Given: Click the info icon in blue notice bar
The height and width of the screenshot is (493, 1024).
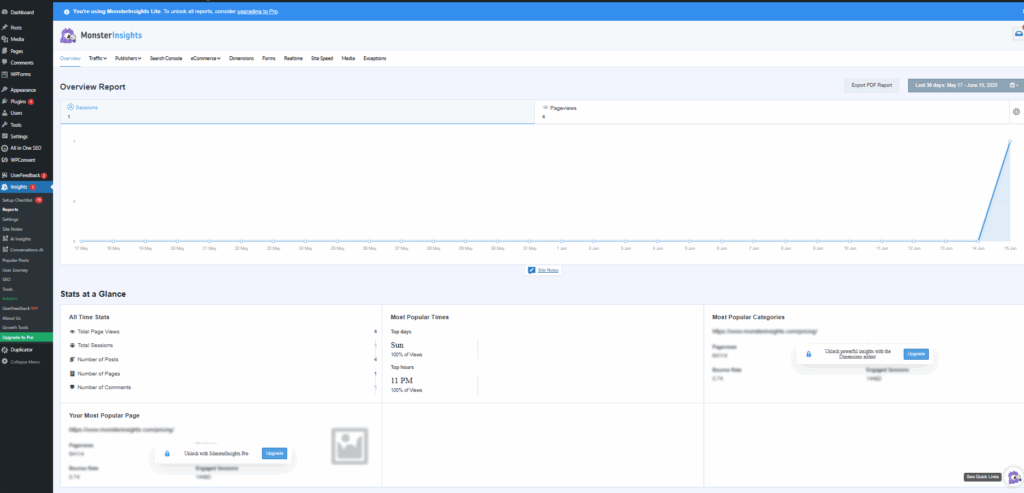Looking at the screenshot, I should [x=67, y=12].
